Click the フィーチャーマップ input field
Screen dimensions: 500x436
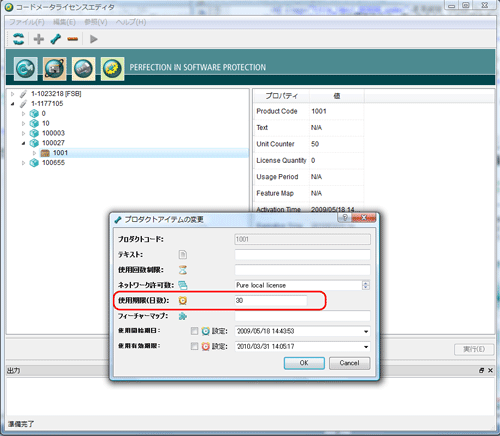click(302, 316)
